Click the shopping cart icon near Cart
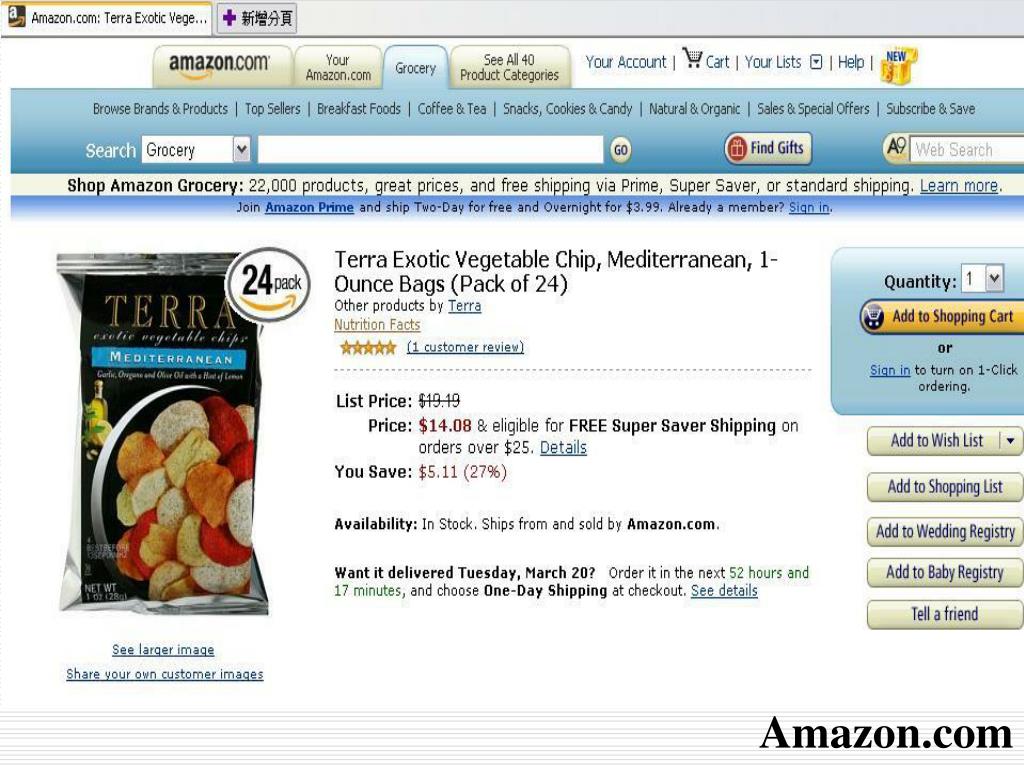This screenshot has height=768, width=1024. pyautogui.click(x=692, y=59)
